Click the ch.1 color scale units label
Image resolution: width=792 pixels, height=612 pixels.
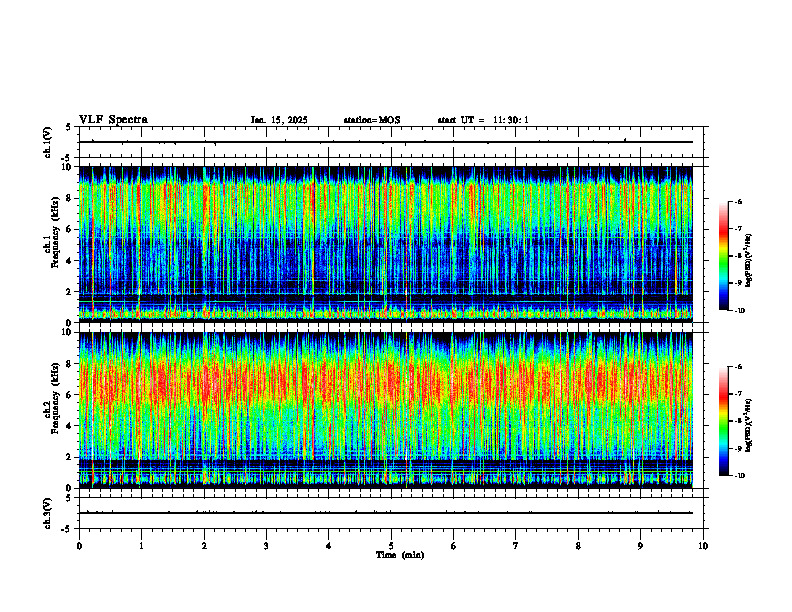(749, 261)
